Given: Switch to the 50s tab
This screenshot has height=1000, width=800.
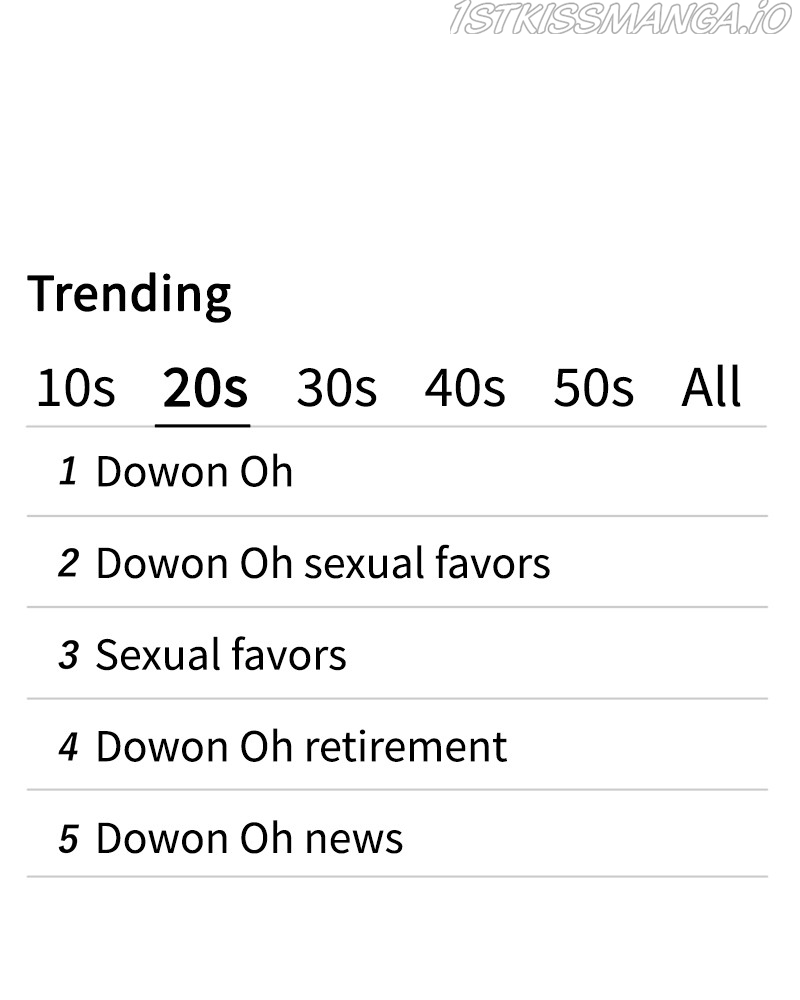Looking at the screenshot, I should tap(593, 388).
